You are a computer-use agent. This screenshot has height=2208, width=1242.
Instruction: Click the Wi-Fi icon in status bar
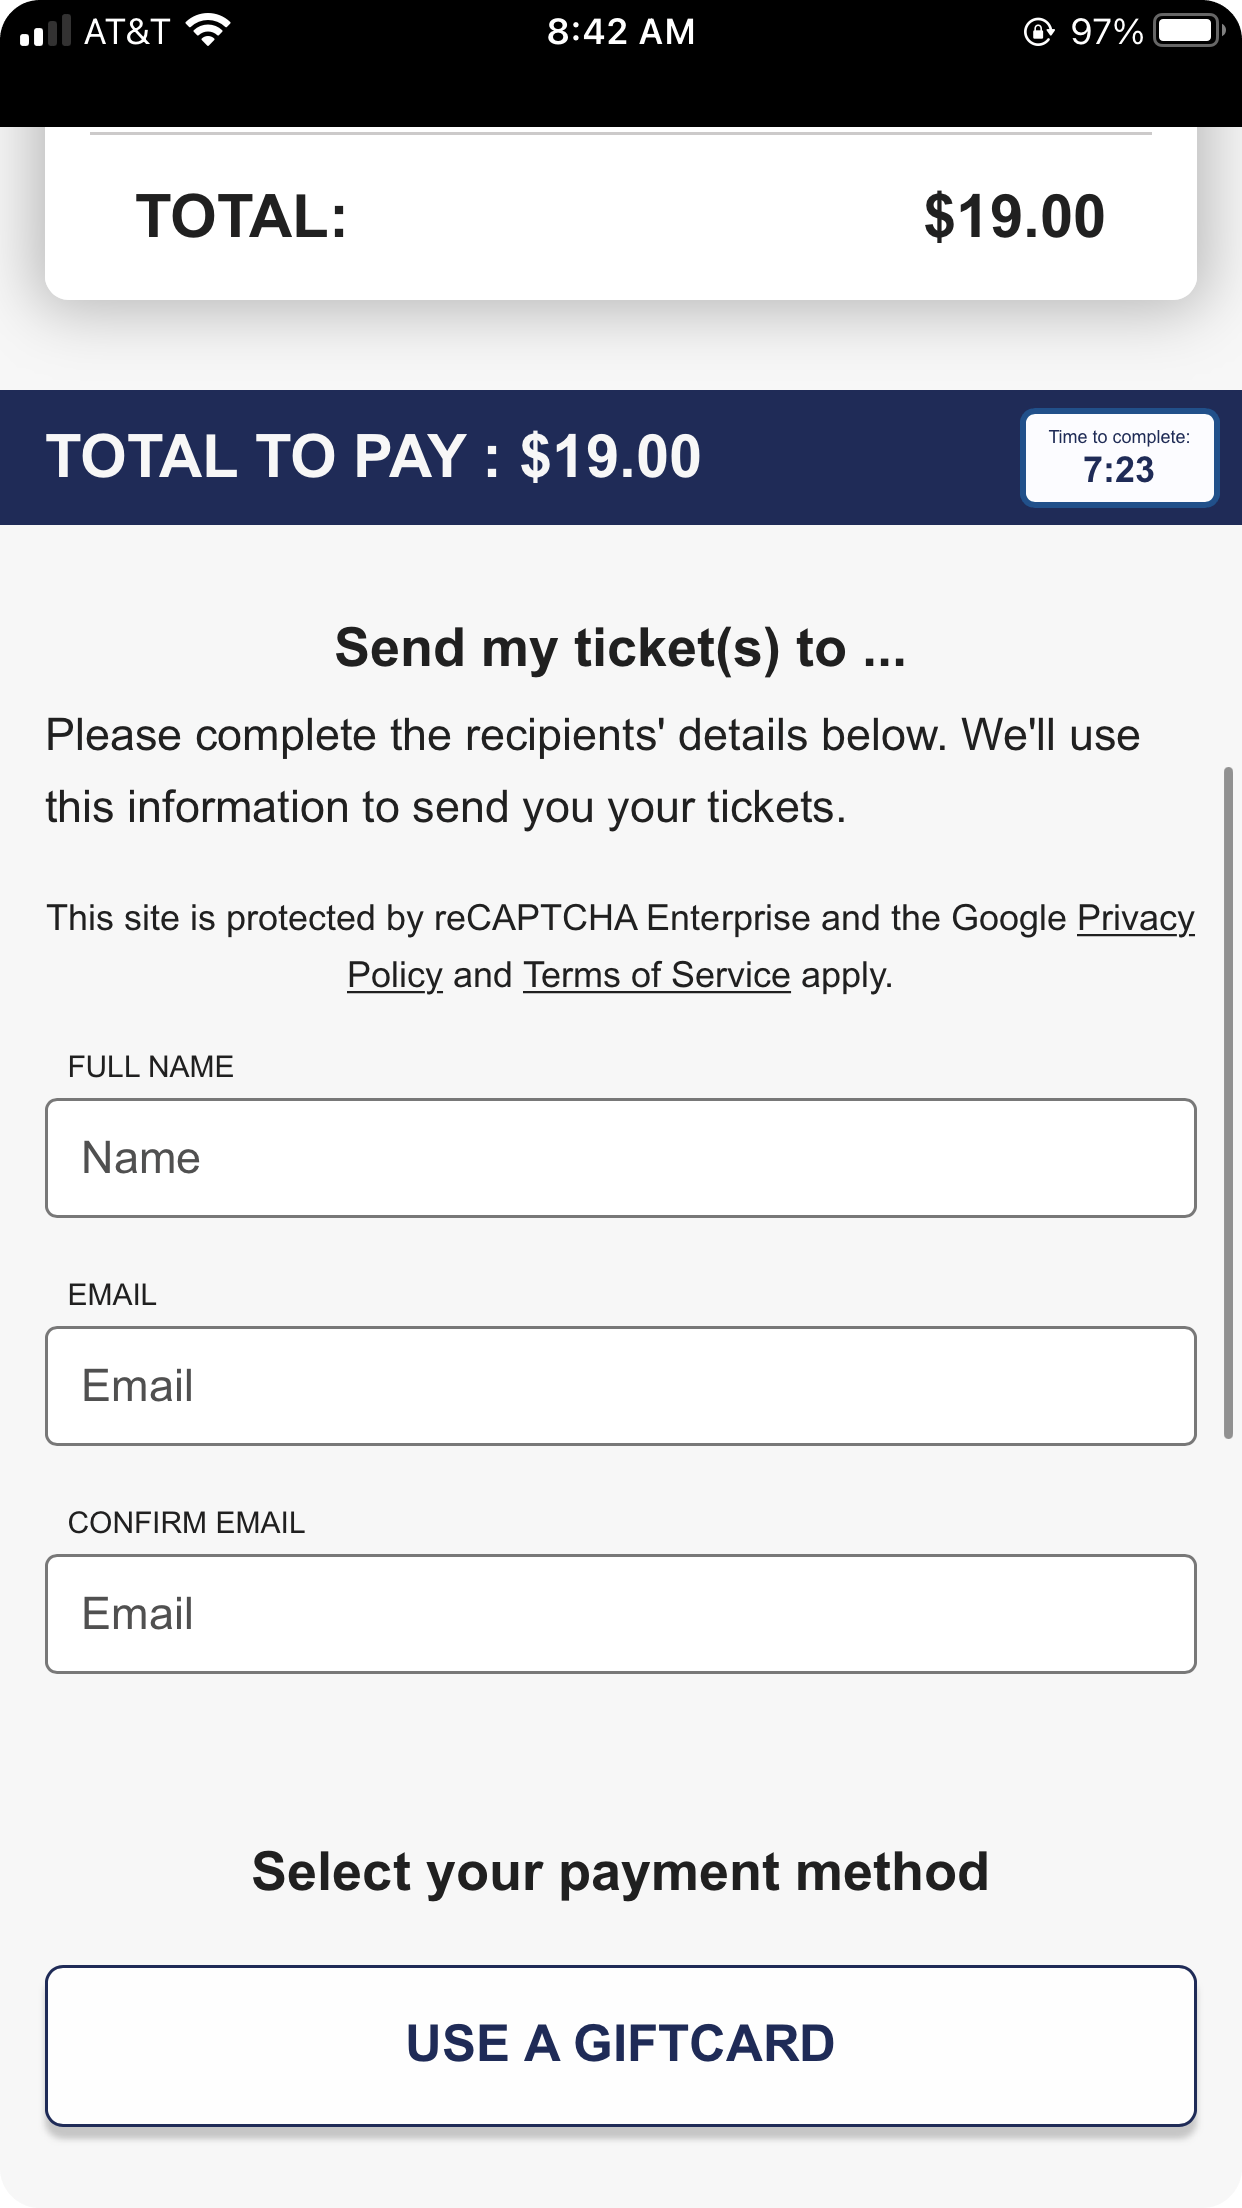(205, 30)
